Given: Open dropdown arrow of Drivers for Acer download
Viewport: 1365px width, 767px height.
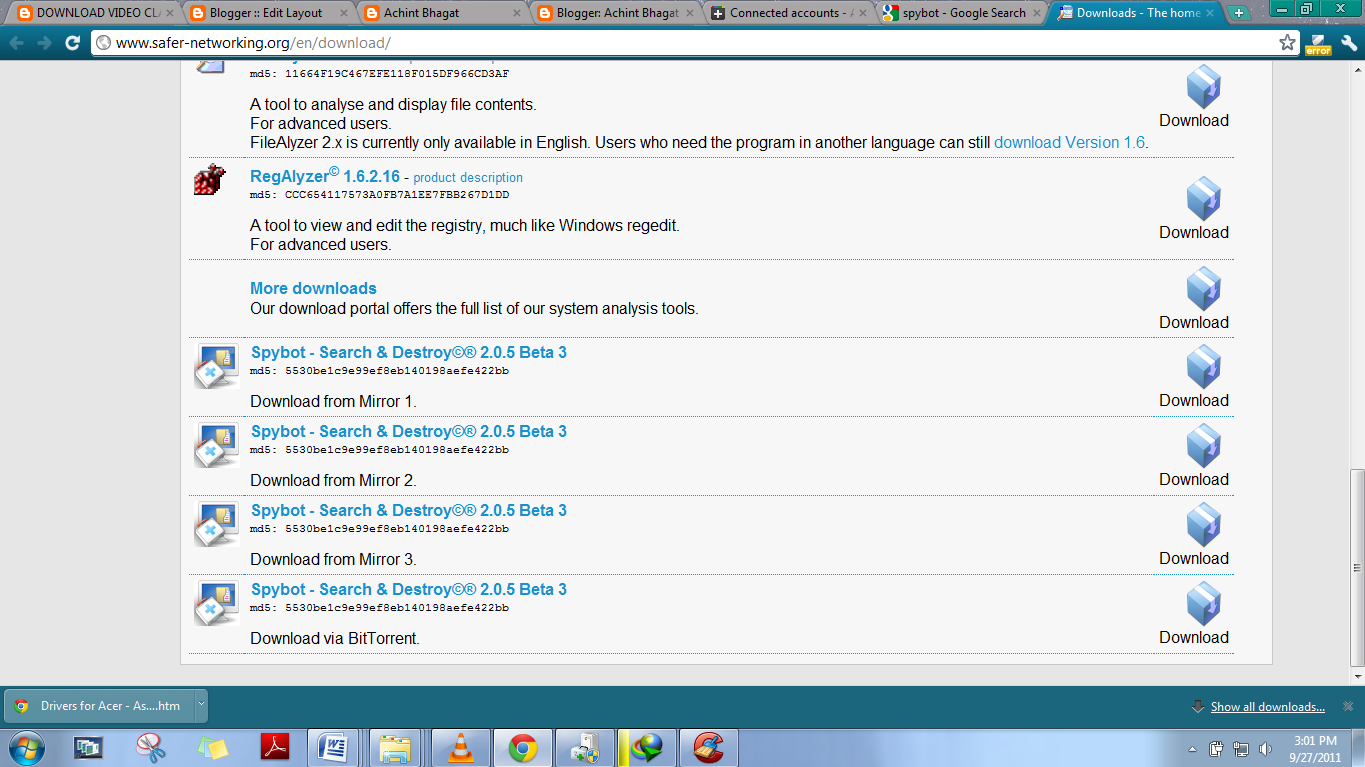Looking at the screenshot, I should (x=201, y=705).
